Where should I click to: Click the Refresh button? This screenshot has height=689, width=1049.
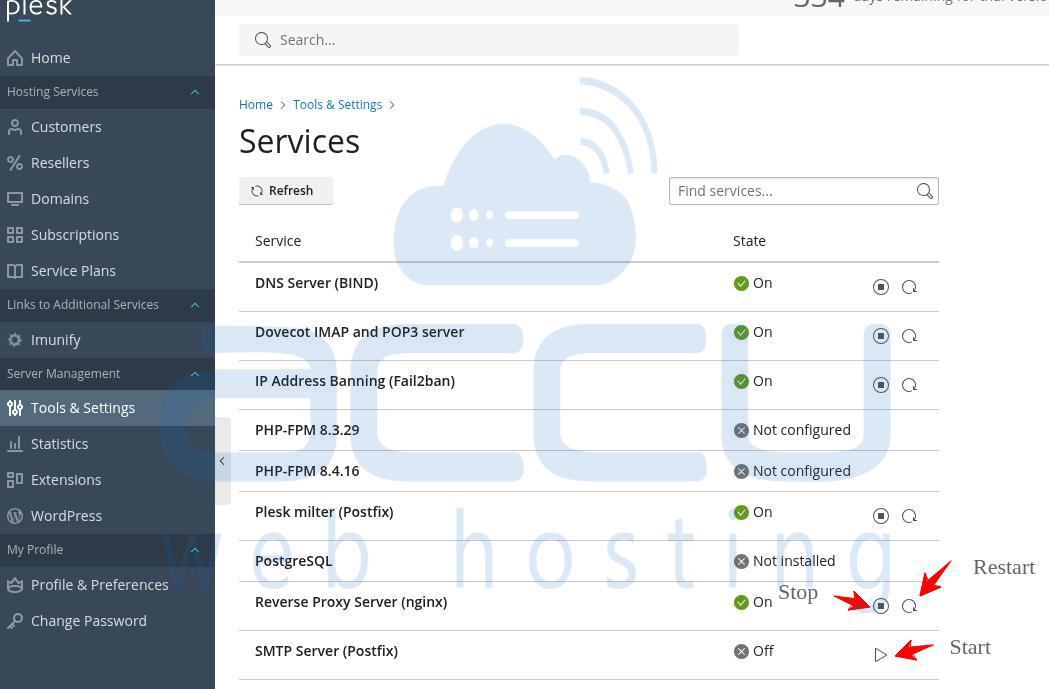coord(286,191)
